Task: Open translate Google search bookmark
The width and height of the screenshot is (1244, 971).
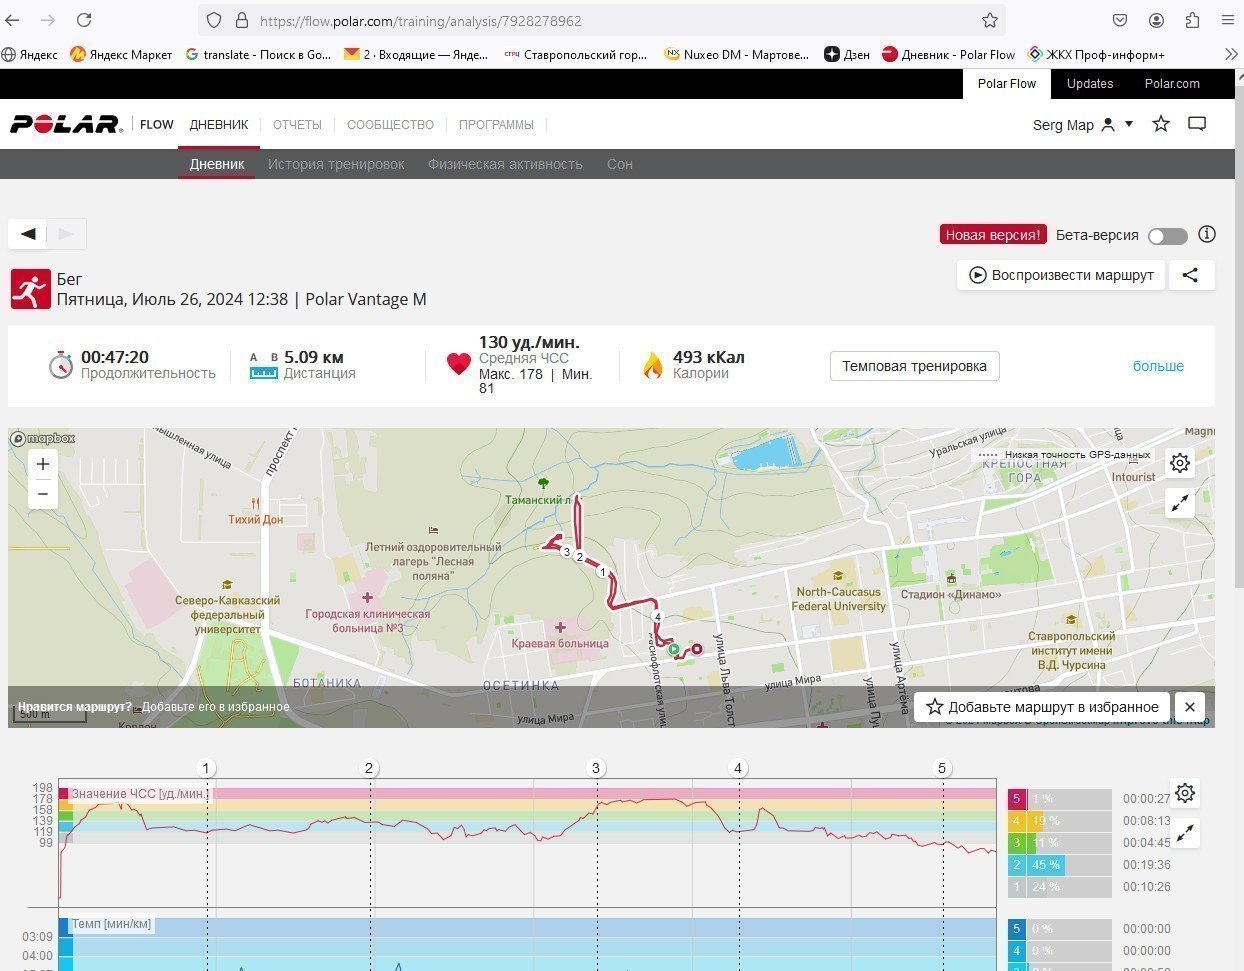Action: pyautogui.click(x=258, y=54)
